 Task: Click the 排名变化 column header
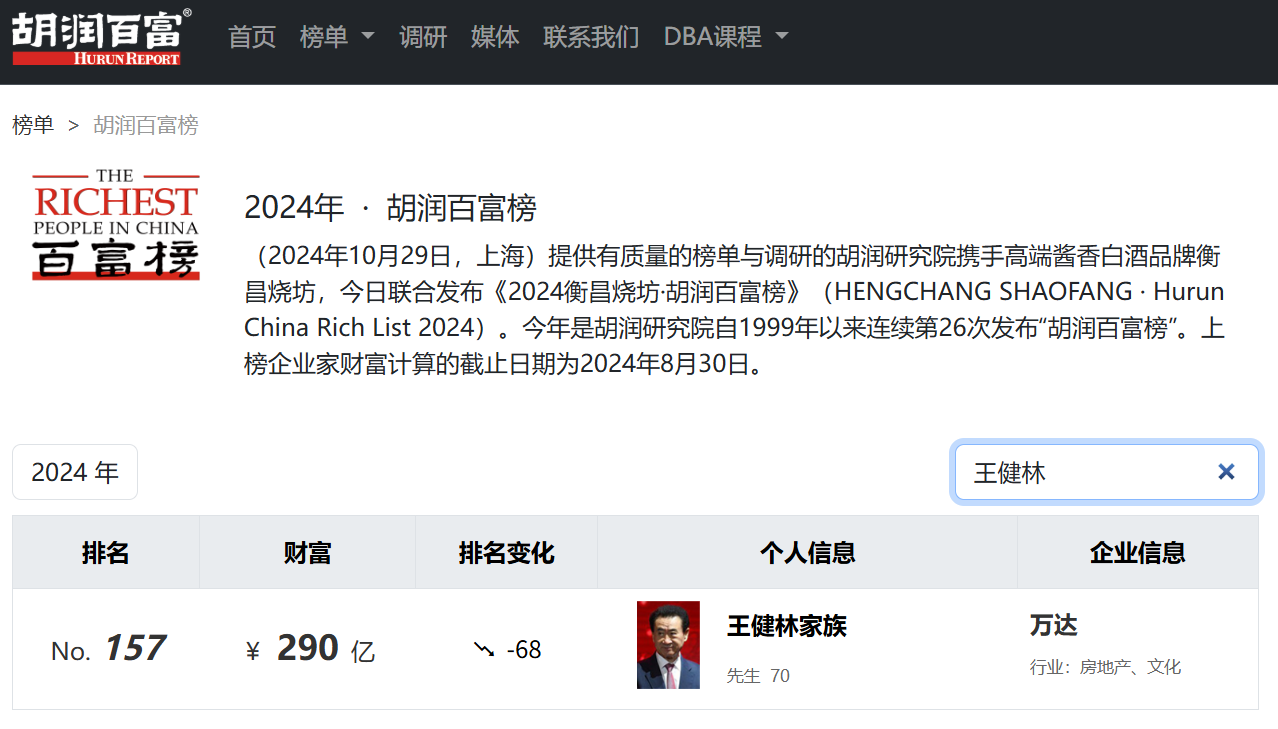point(506,552)
